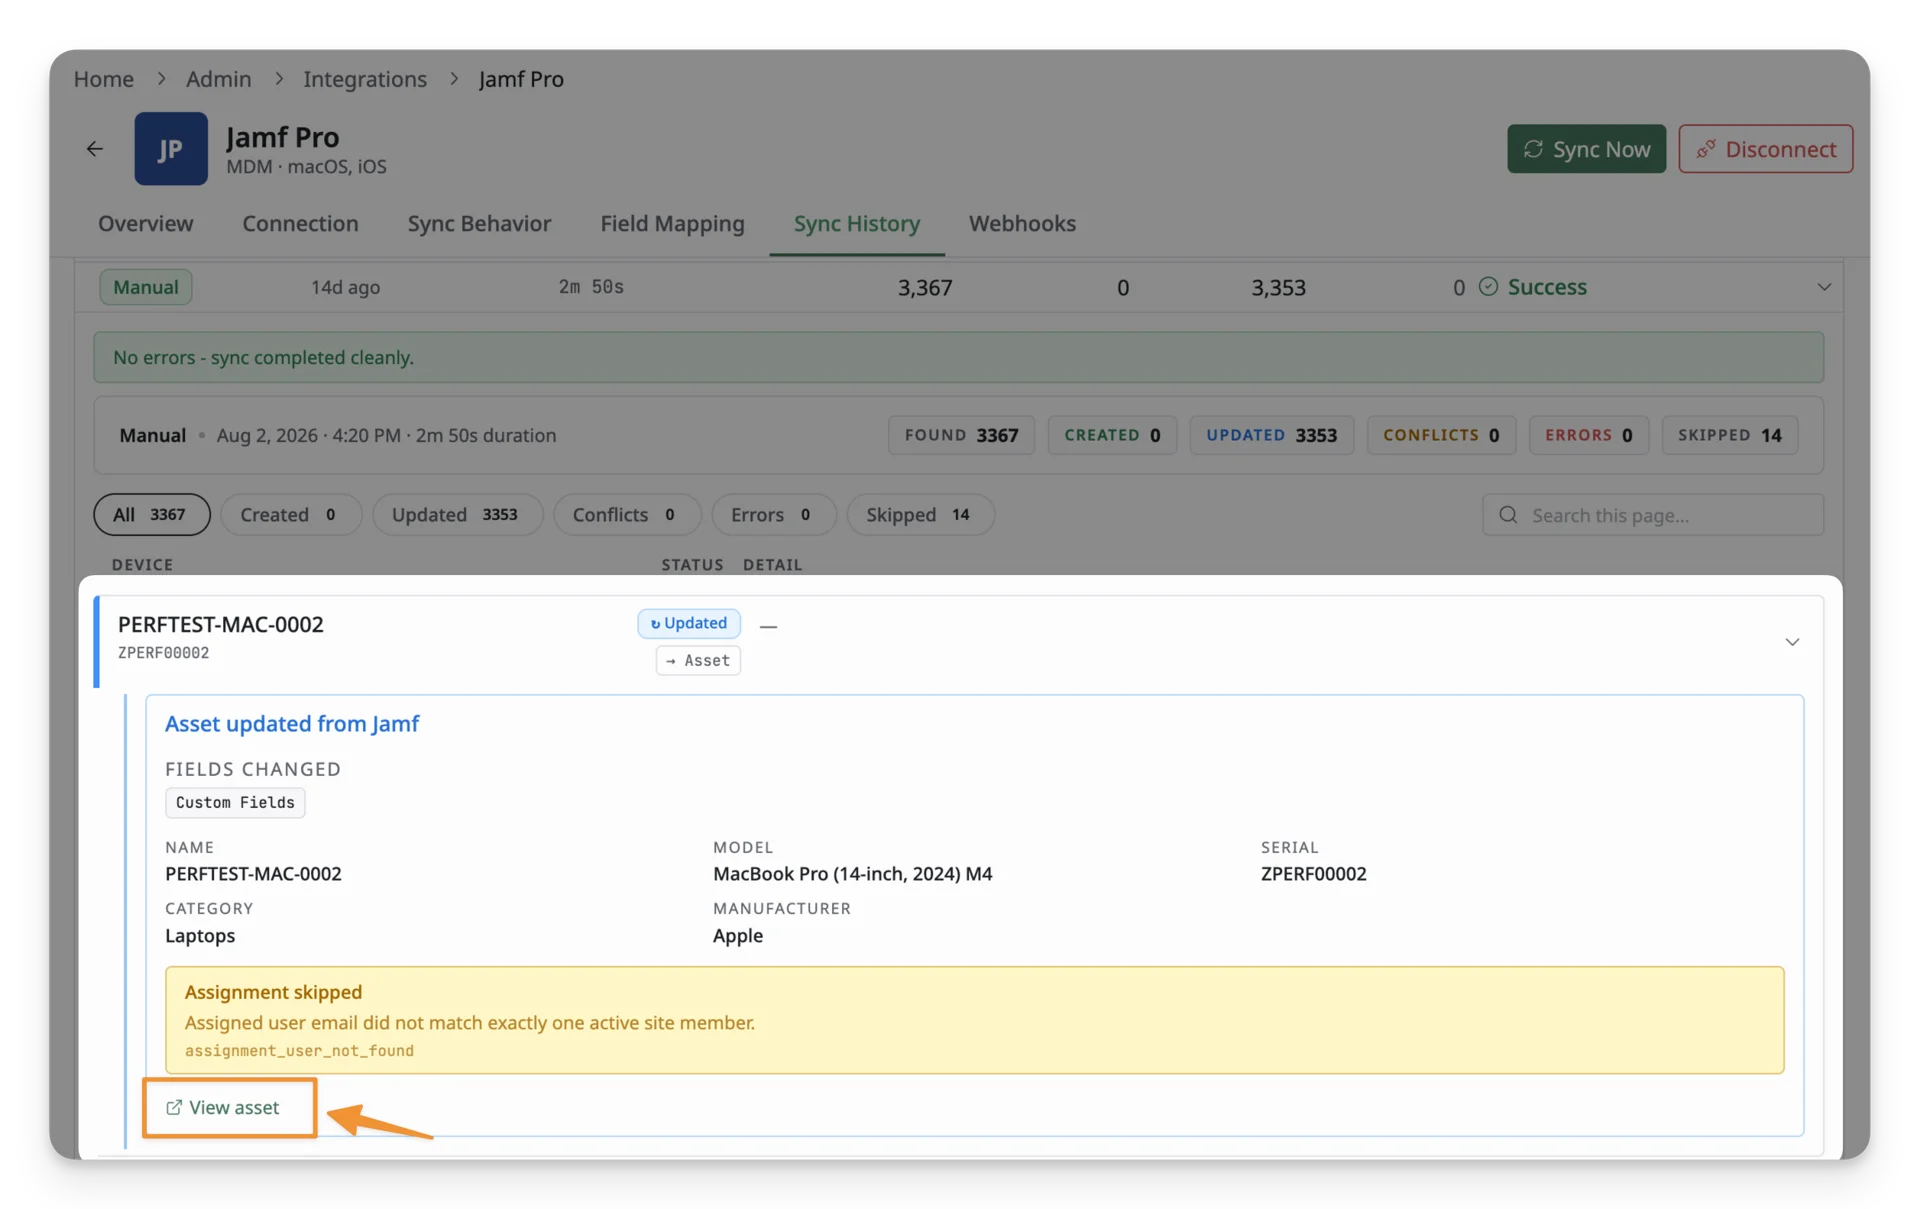Switch to Field Mapping tab

(672, 223)
